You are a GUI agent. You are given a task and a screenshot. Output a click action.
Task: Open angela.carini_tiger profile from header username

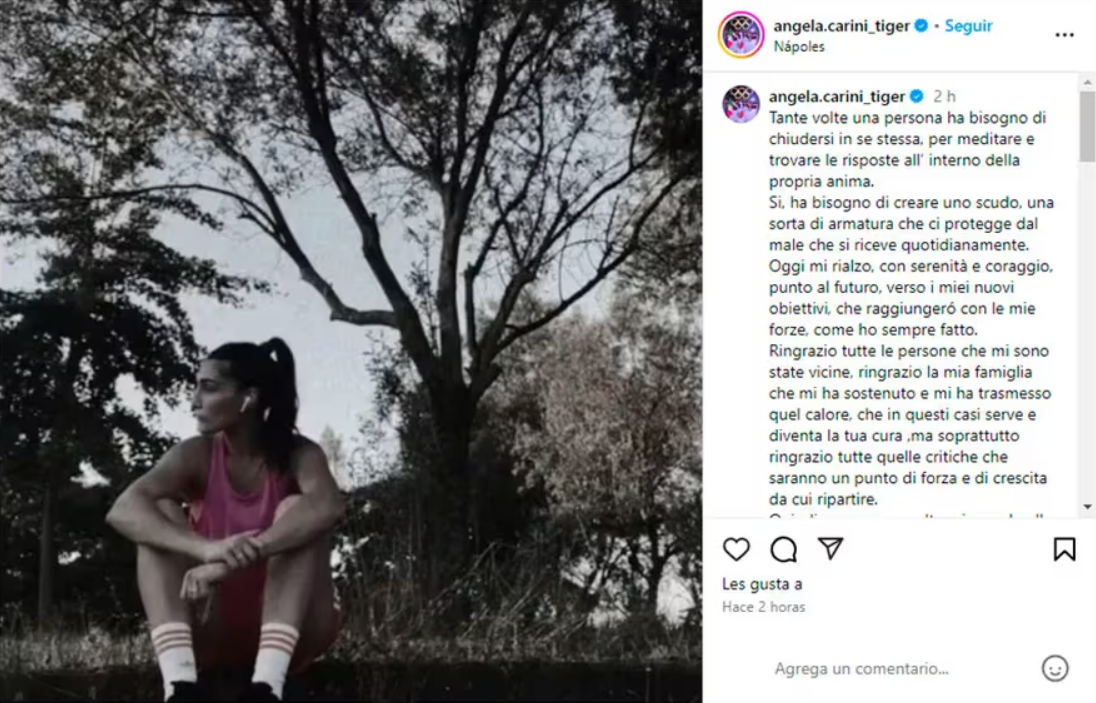coord(841,26)
